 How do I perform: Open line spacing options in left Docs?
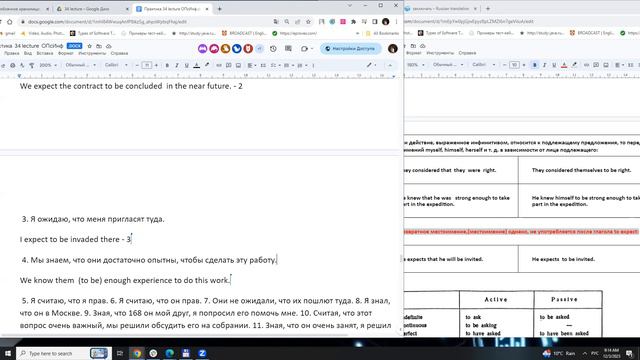coord(263,65)
